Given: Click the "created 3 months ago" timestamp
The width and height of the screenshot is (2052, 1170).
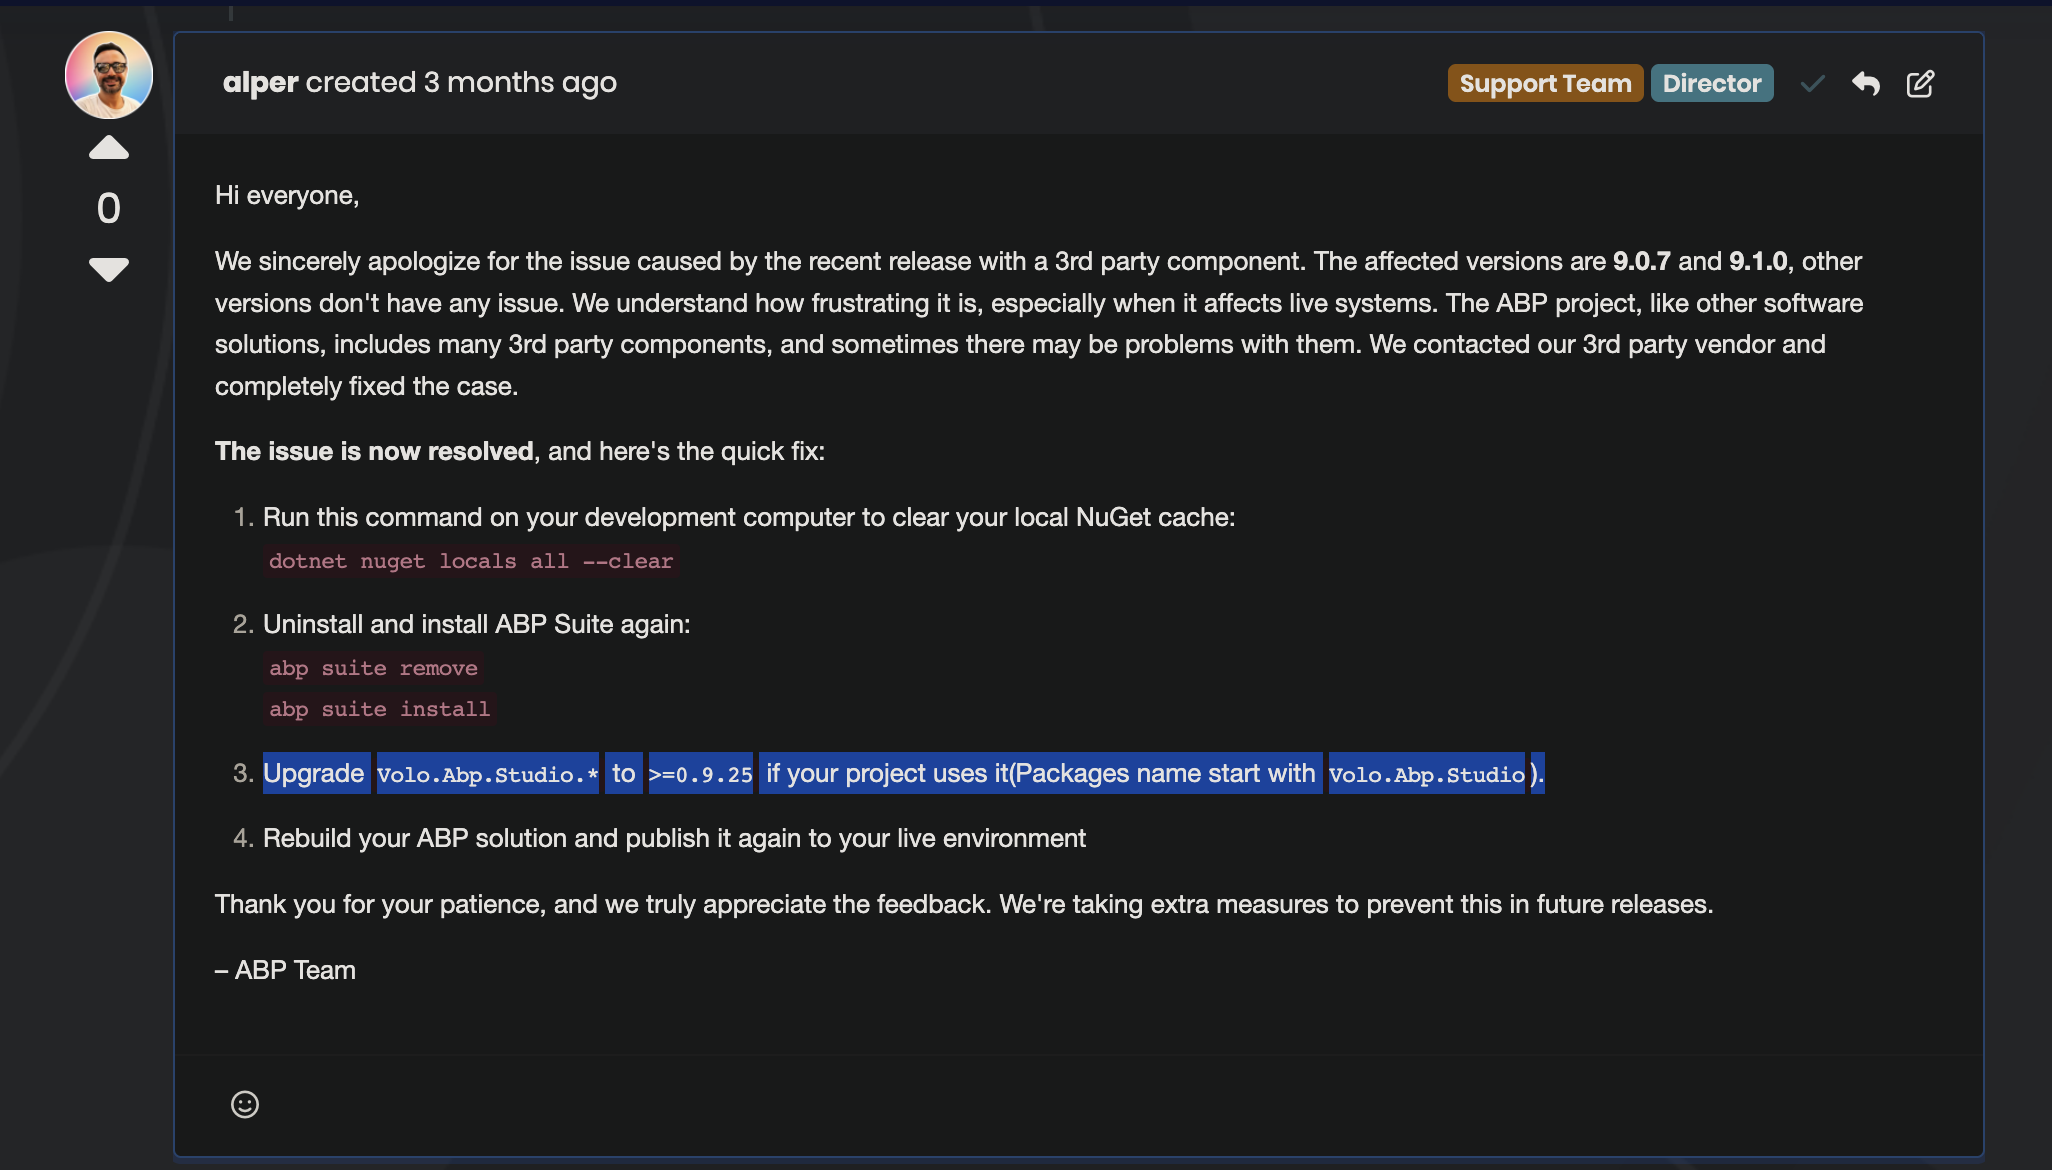Looking at the screenshot, I should coord(461,82).
